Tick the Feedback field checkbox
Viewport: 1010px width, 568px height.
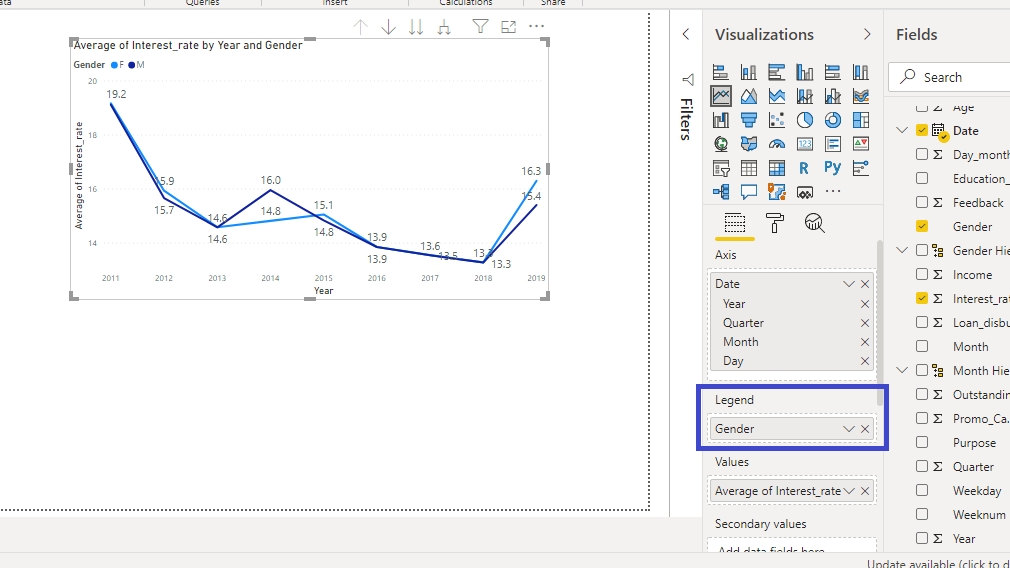click(x=922, y=203)
